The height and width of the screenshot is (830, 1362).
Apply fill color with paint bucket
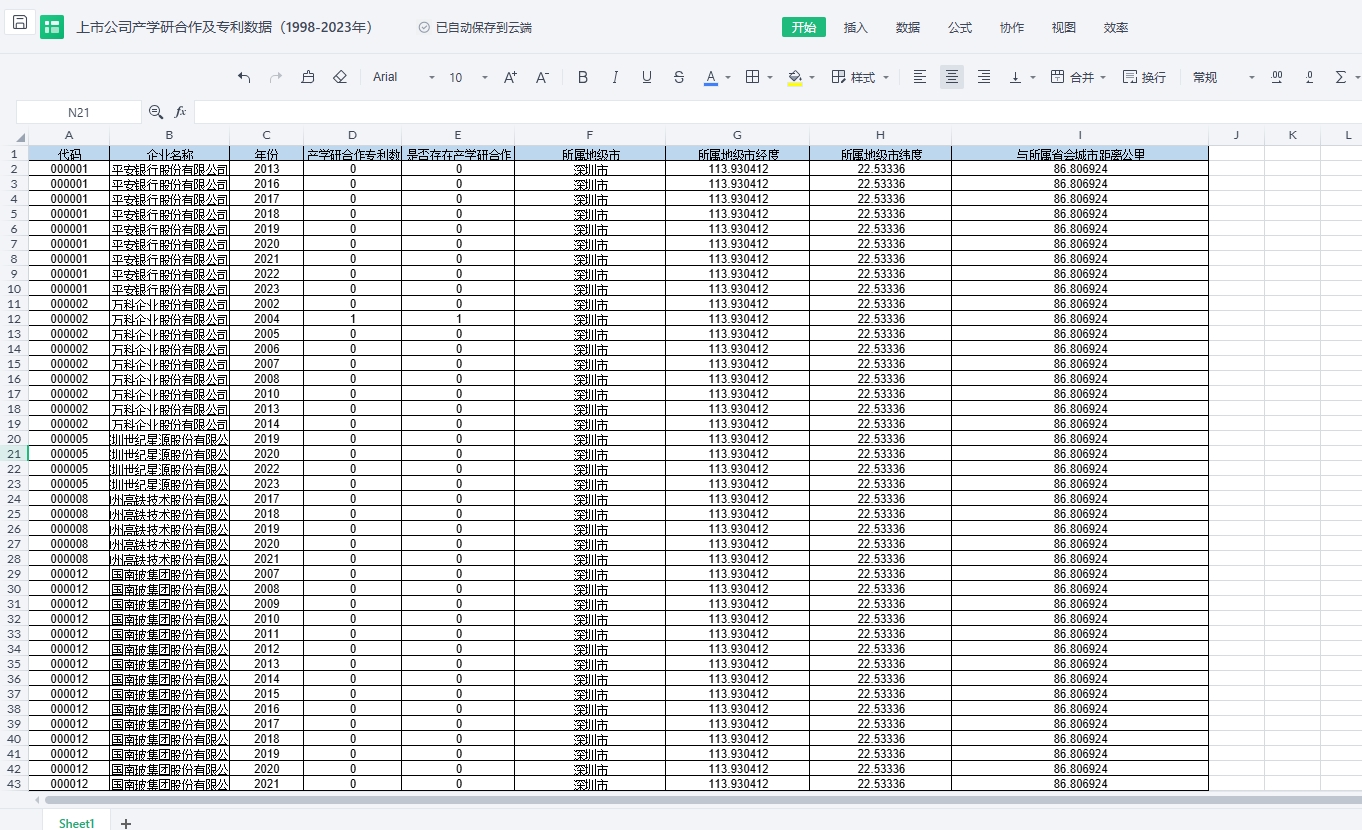tap(795, 76)
